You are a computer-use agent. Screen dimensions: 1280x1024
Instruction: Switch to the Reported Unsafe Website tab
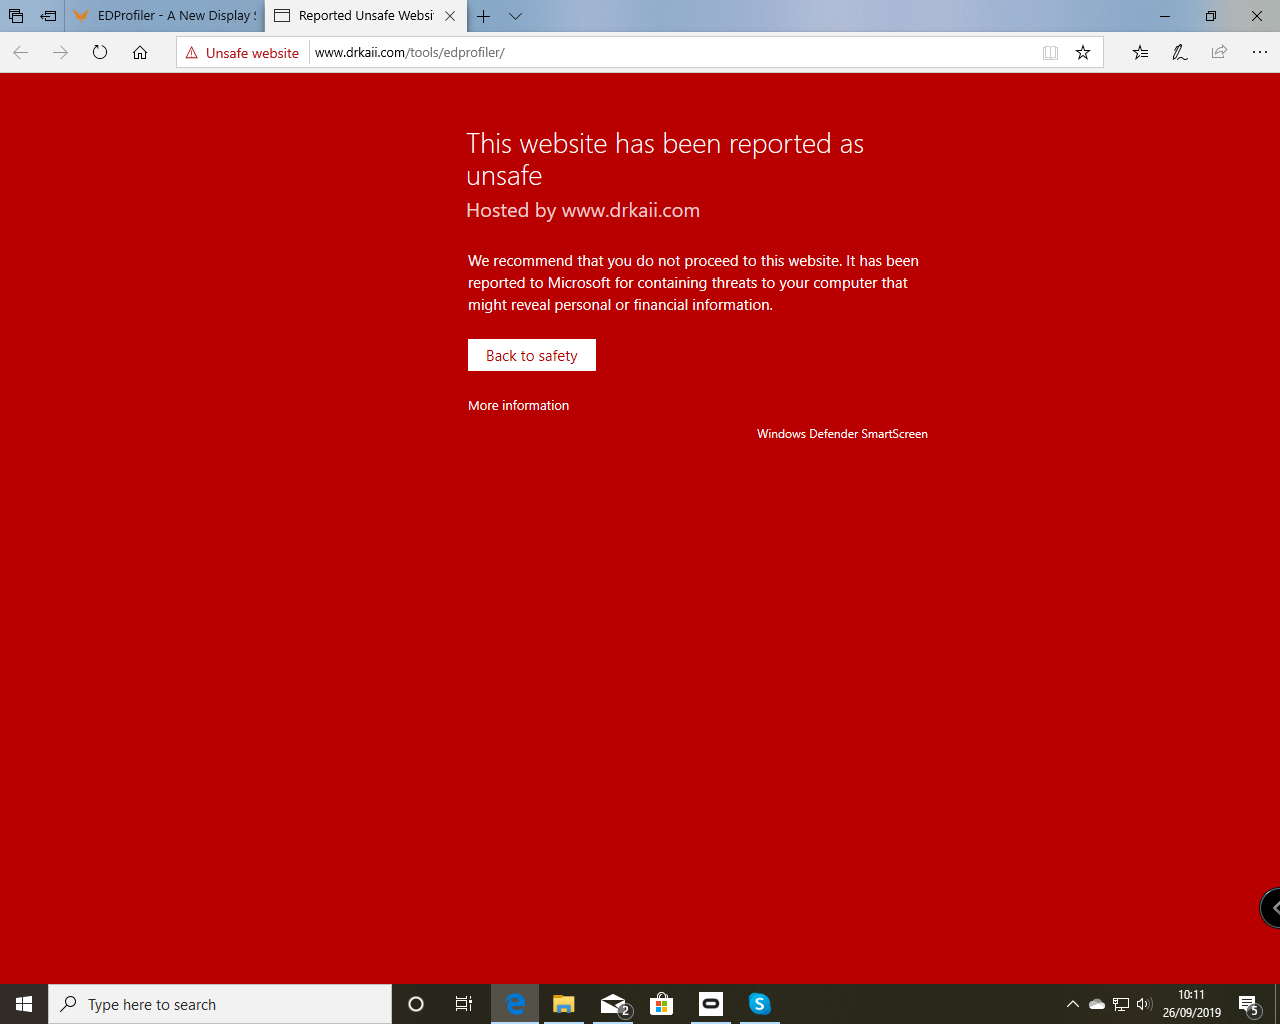pyautogui.click(x=355, y=16)
